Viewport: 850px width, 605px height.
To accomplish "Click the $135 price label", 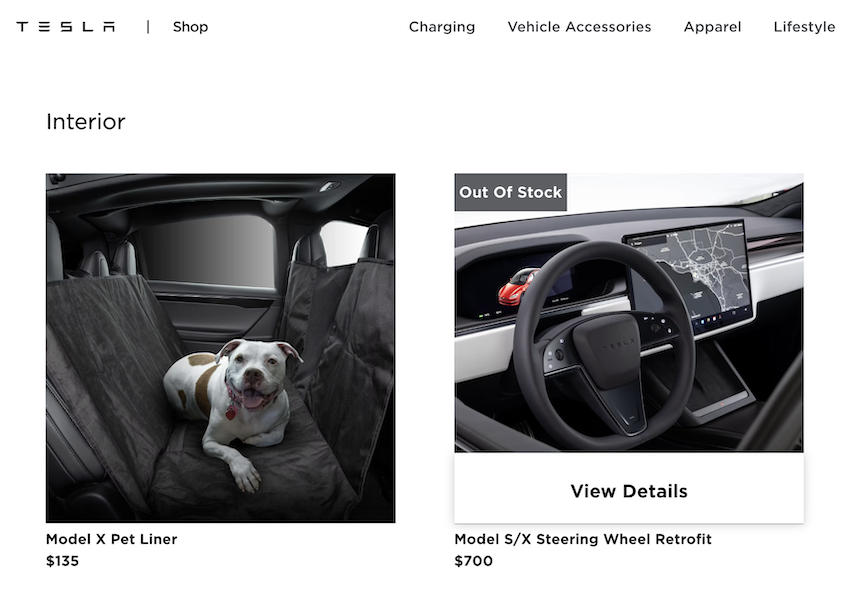I will point(62,561).
